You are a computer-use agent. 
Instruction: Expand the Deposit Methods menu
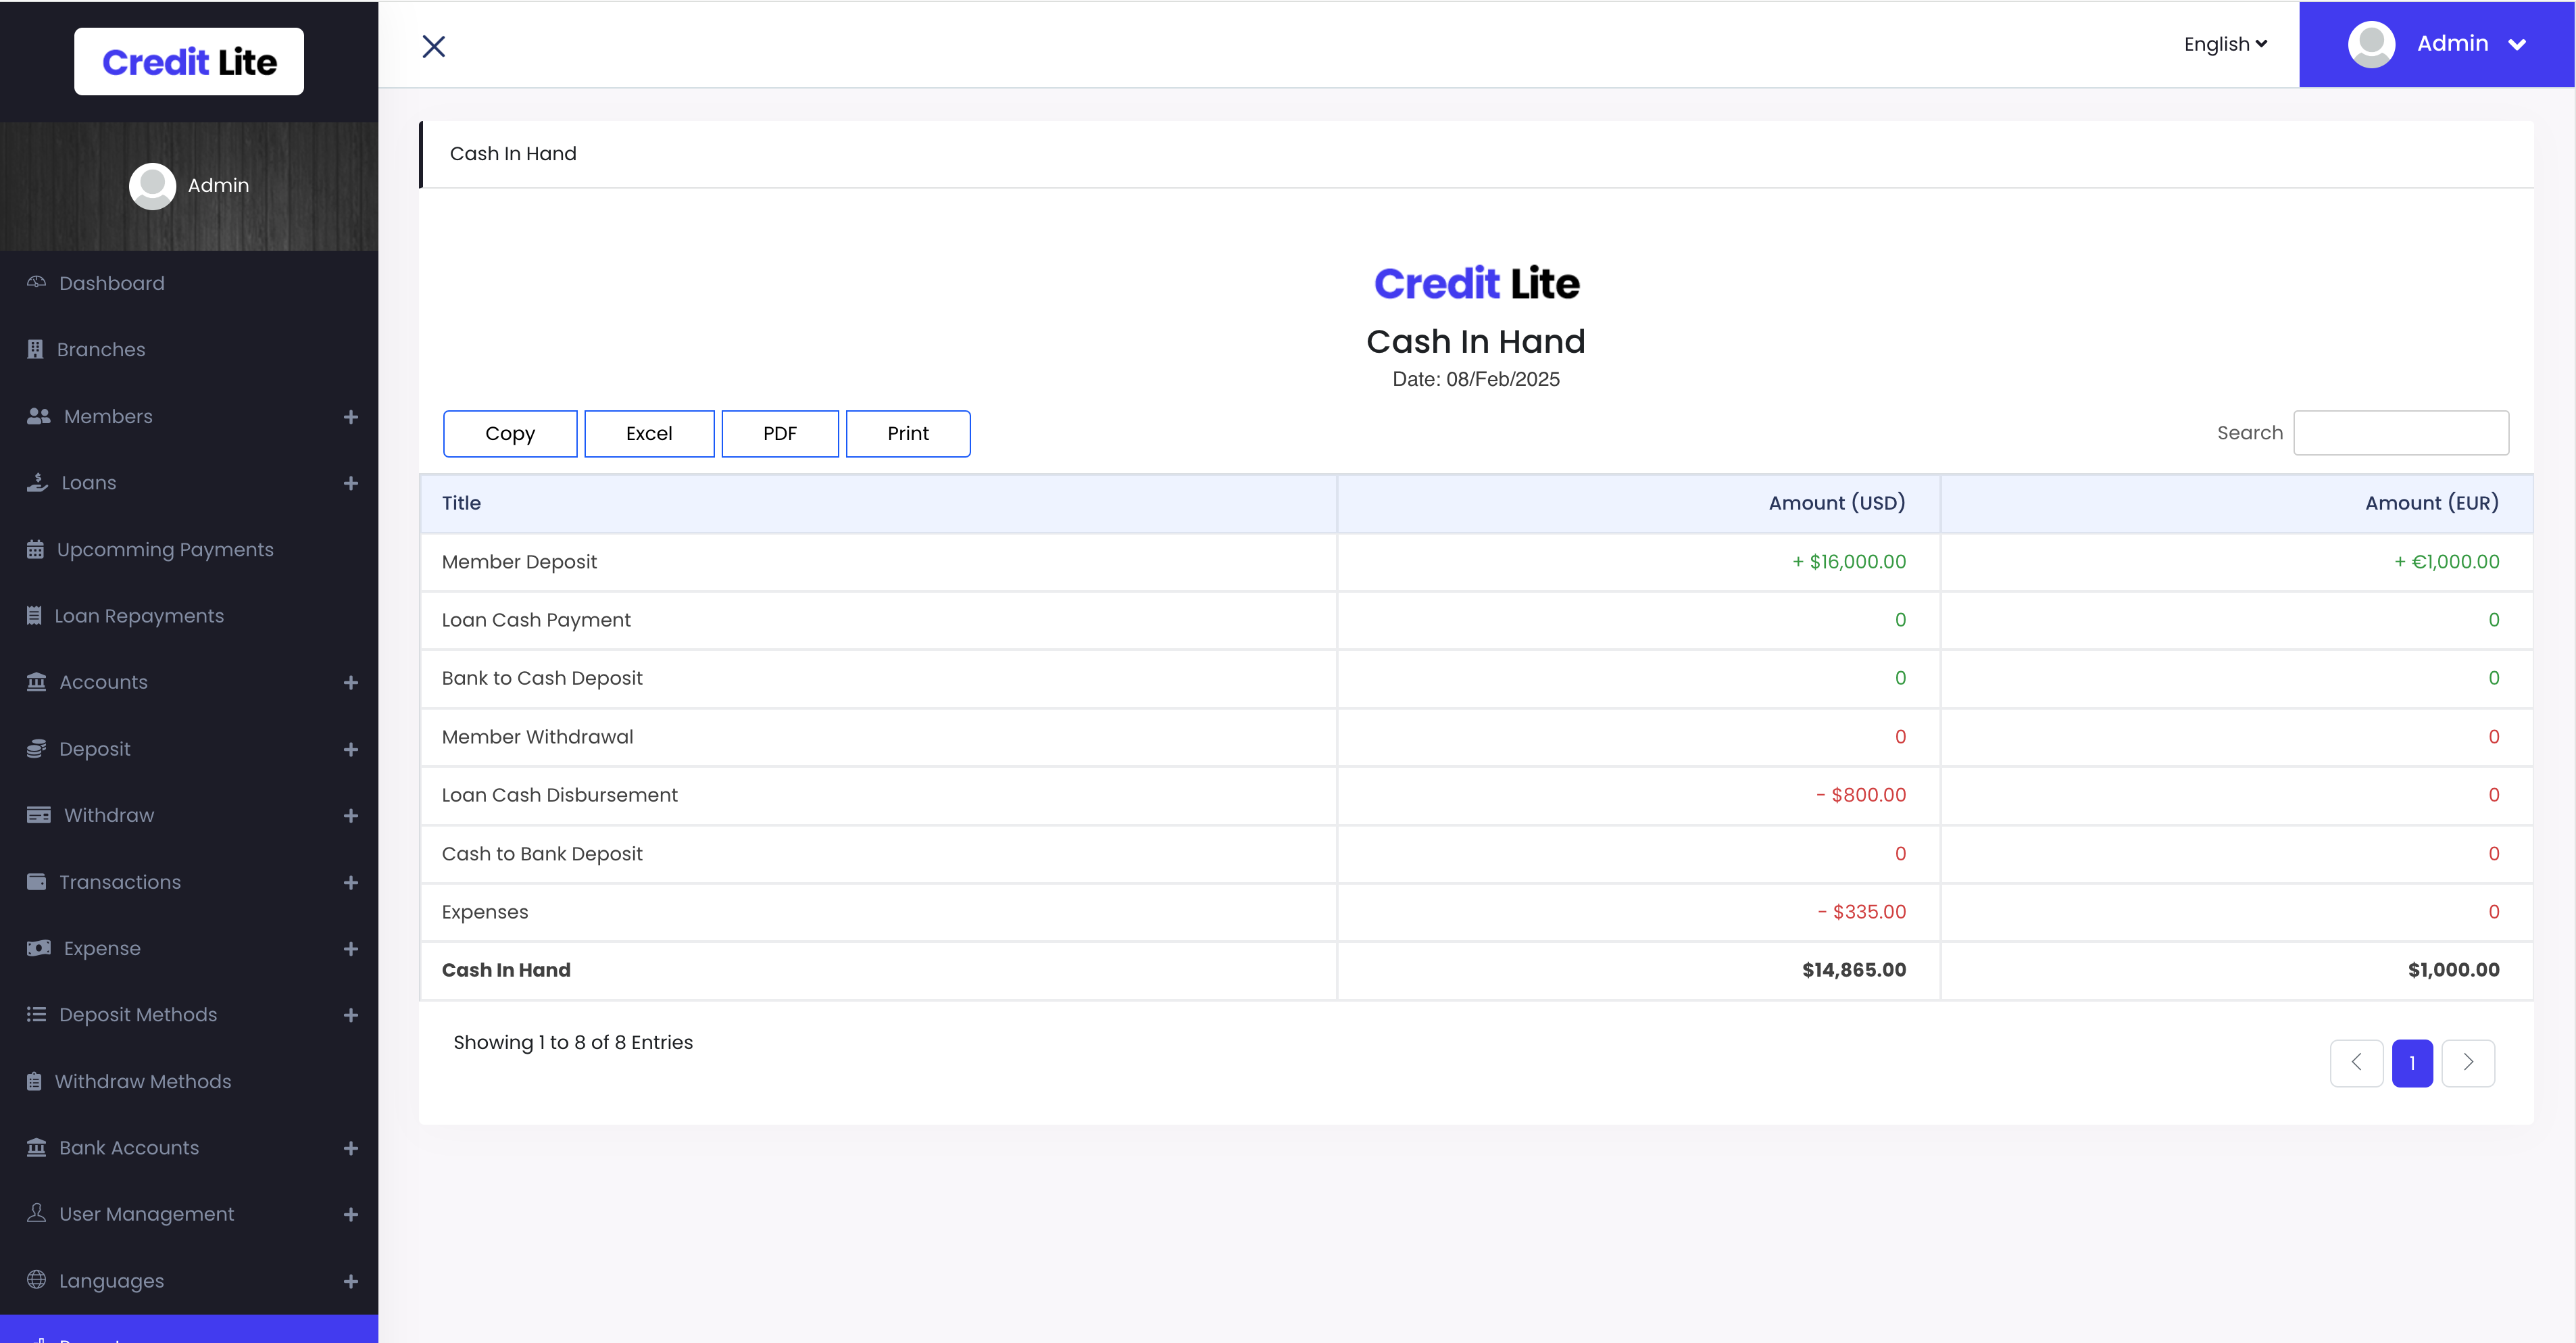click(x=351, y=1014)
